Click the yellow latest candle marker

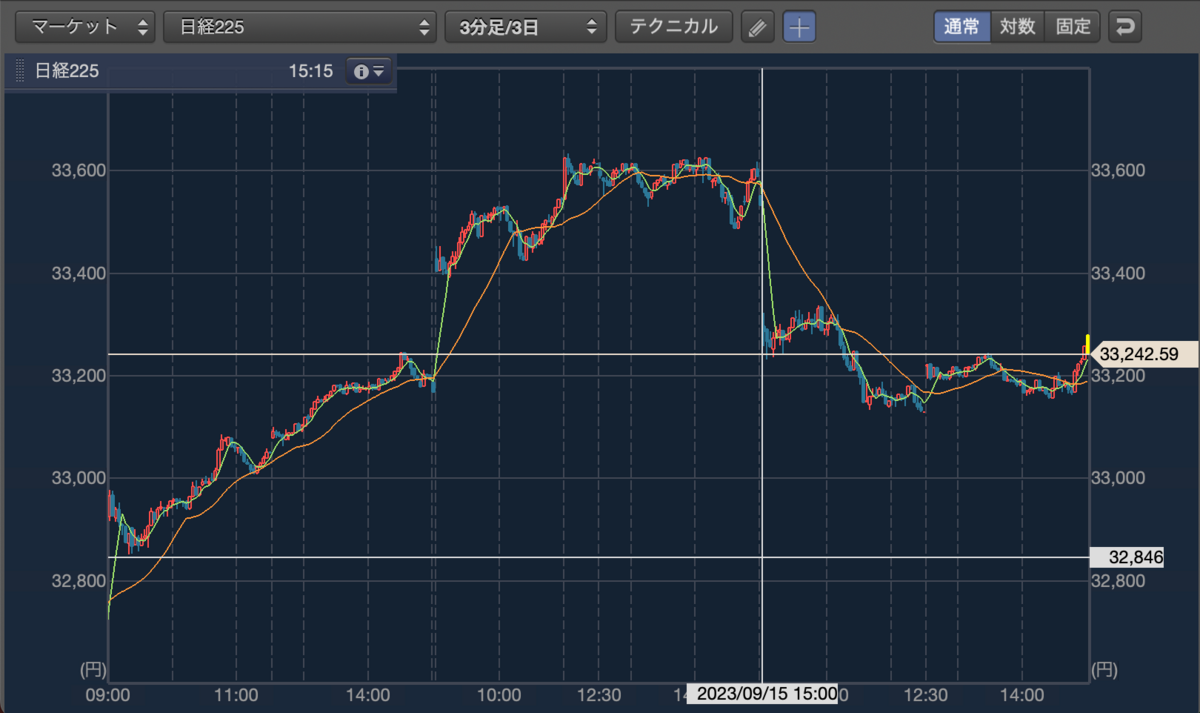click(x=1088, y=342)
